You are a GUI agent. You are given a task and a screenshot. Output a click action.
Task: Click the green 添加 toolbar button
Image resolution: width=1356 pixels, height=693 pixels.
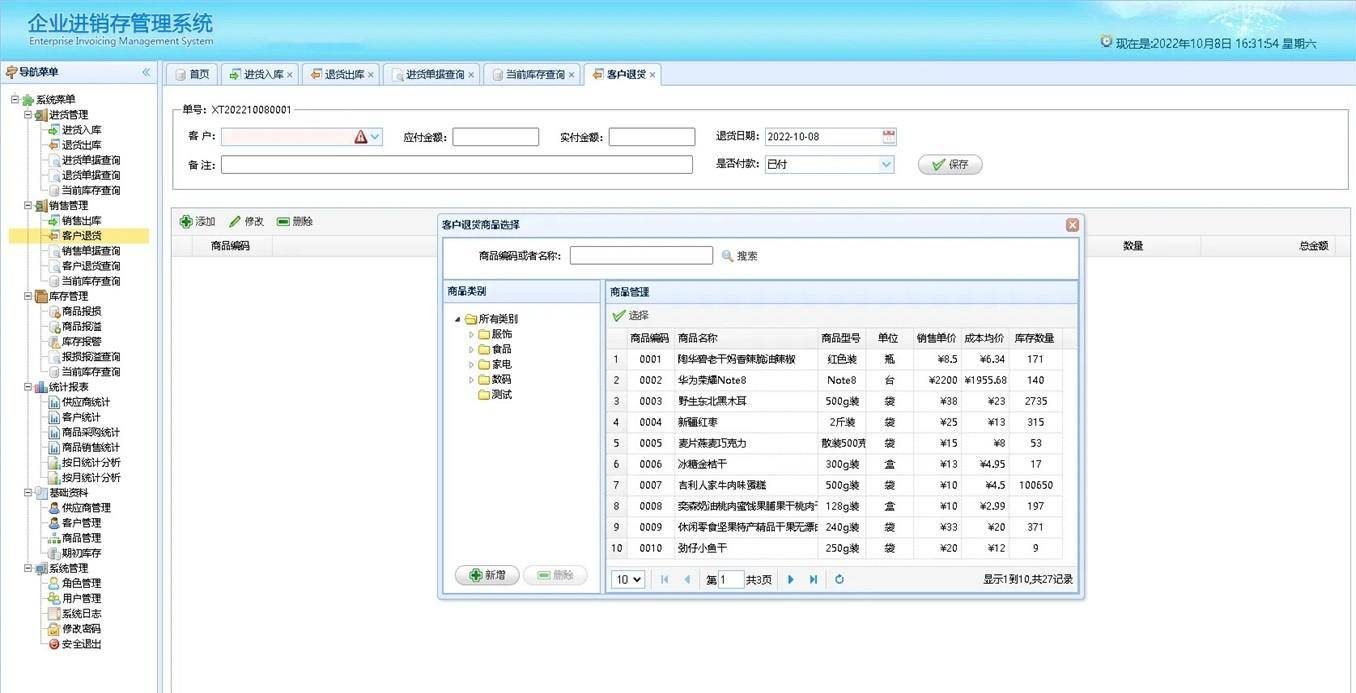point(197,221)
